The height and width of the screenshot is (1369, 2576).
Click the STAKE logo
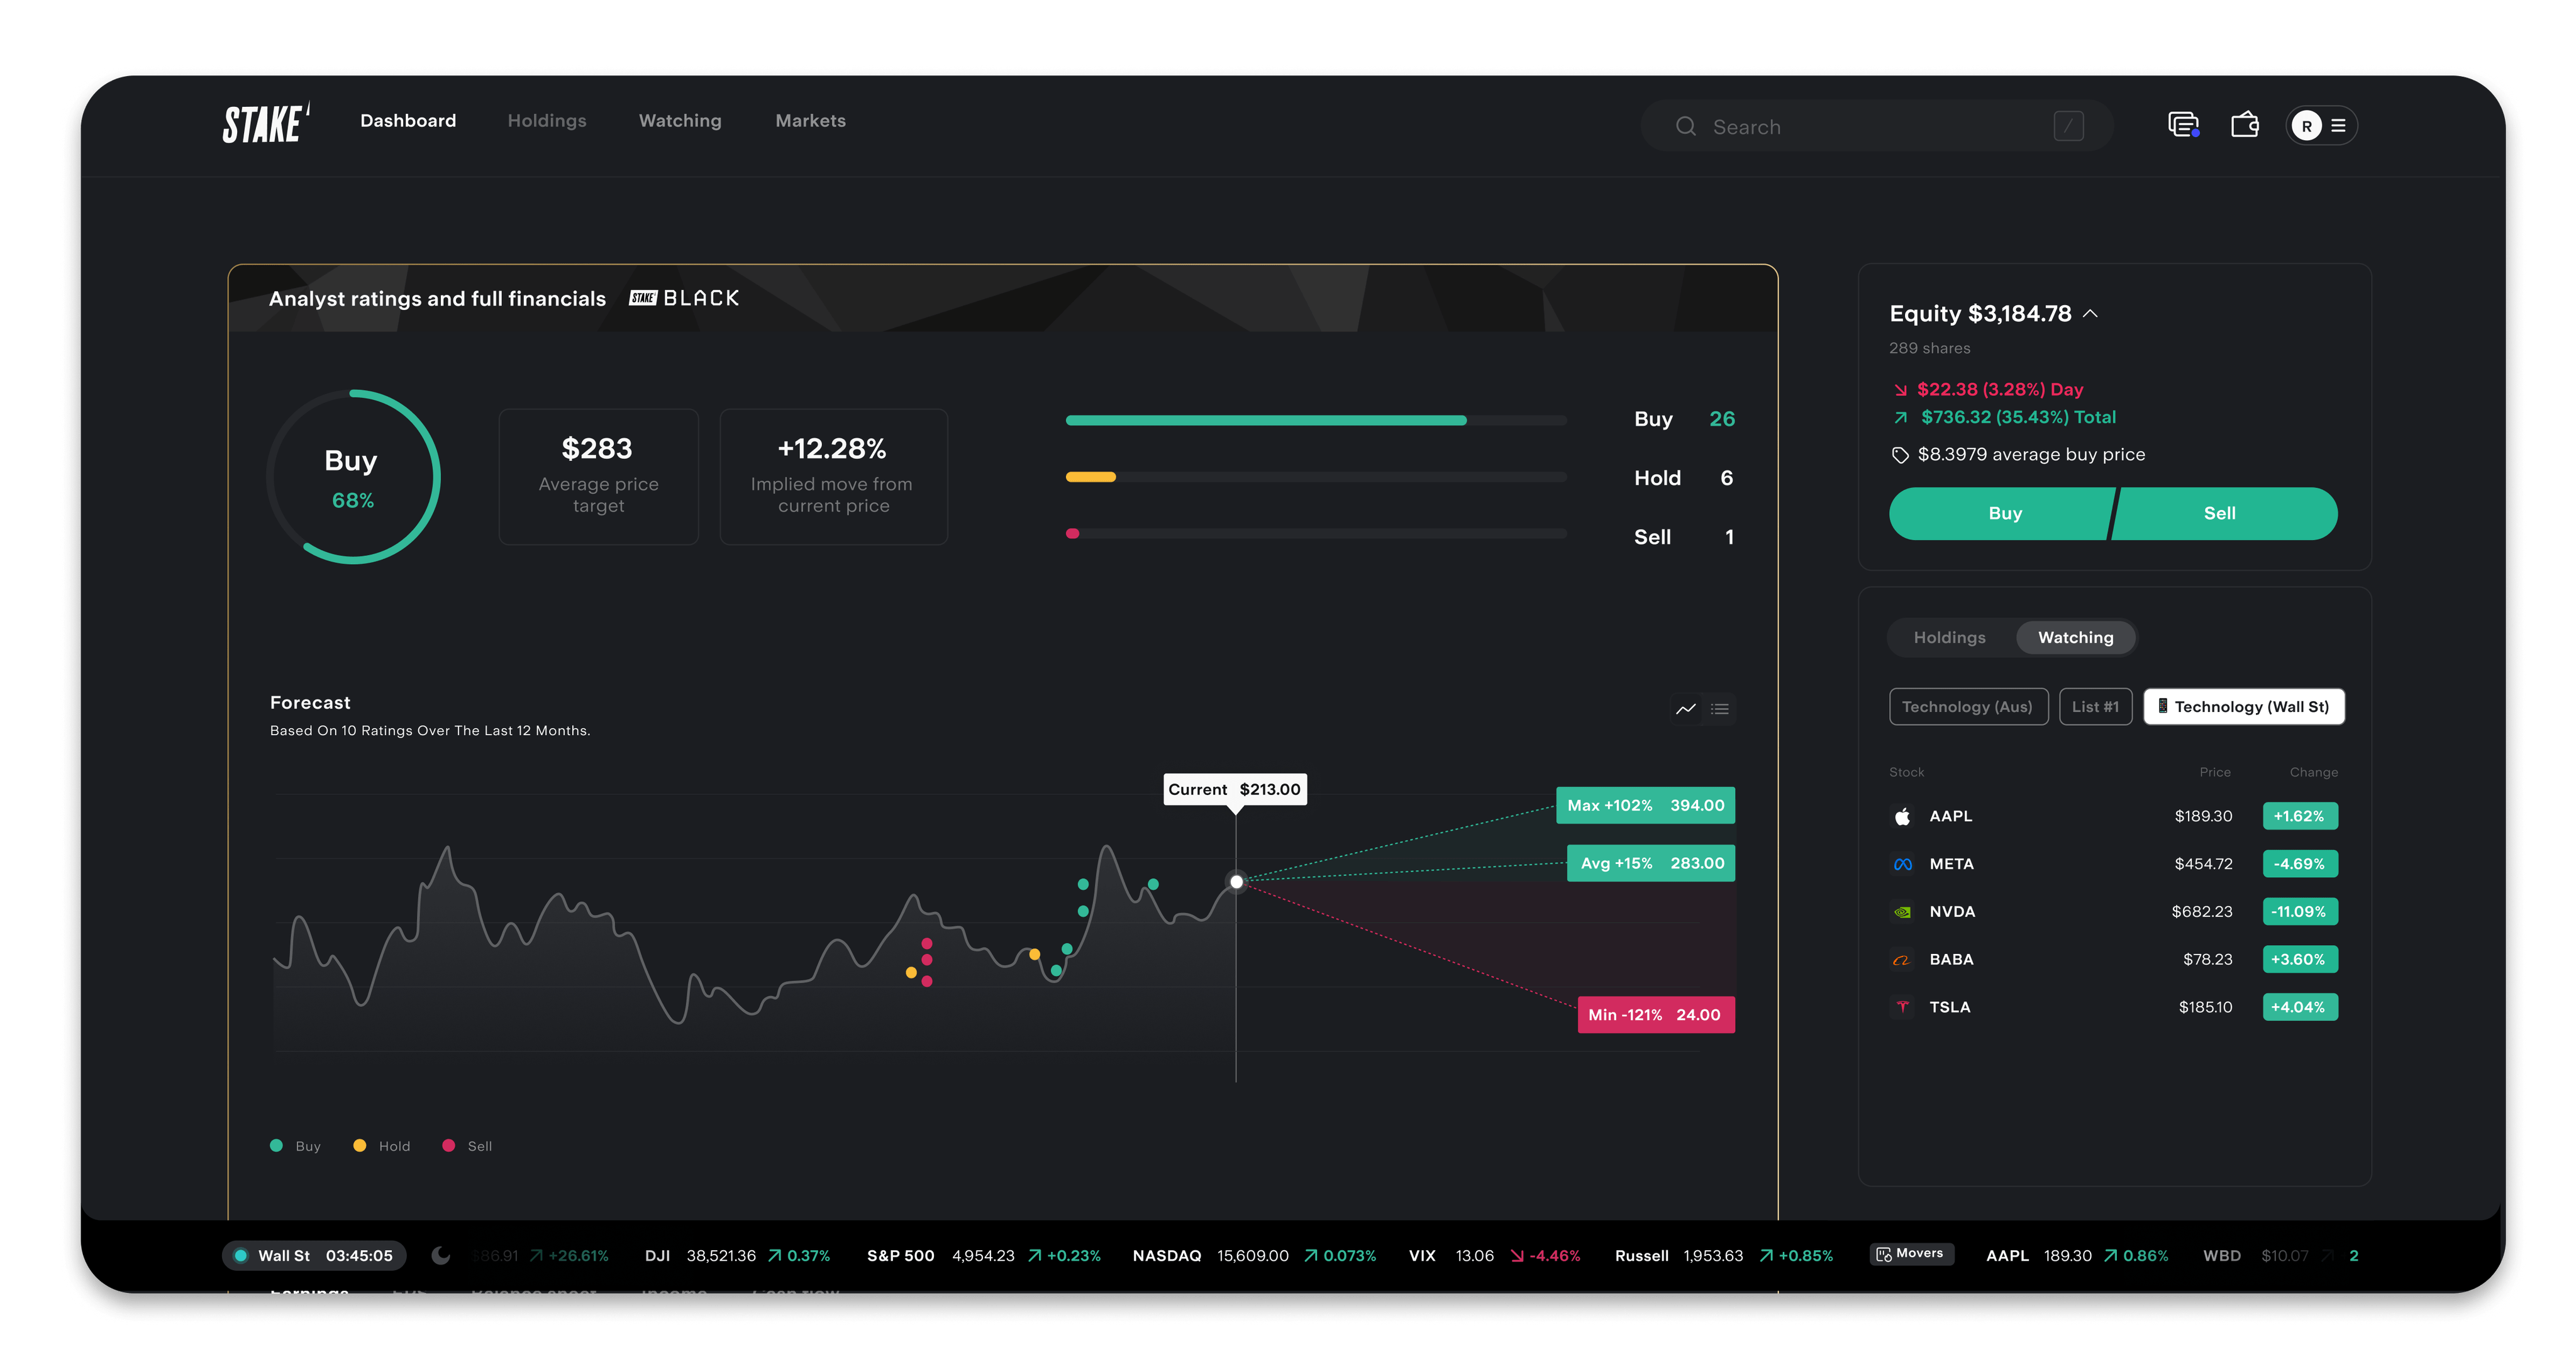tap(266, 123)
